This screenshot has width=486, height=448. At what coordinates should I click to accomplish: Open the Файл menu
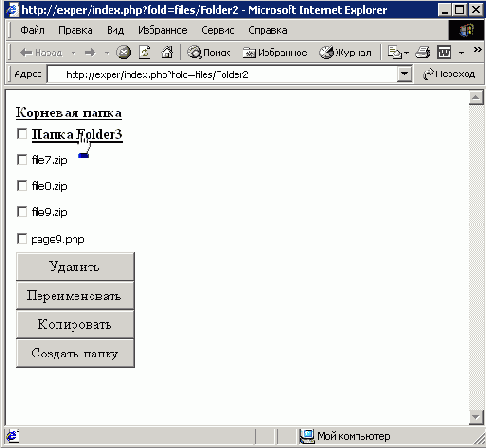pyautogui.click(x=32, y=30)
